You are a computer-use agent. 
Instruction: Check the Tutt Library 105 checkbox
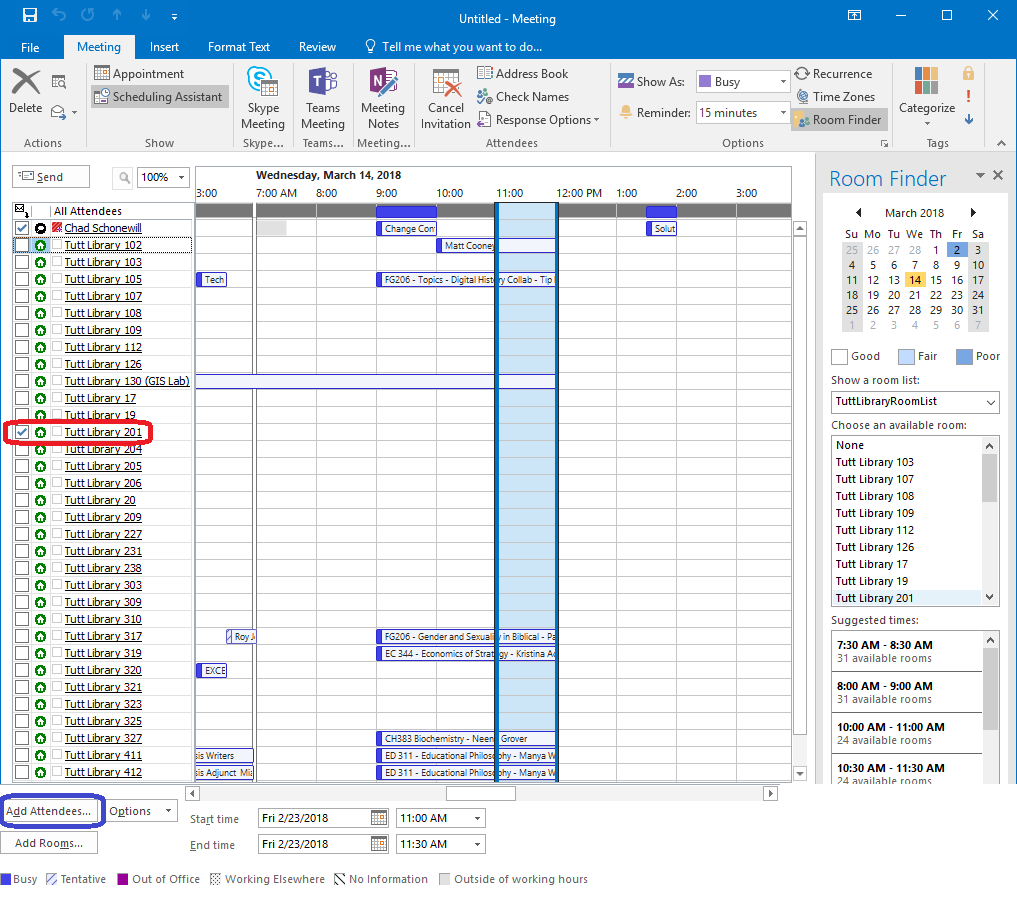point(22,279)
